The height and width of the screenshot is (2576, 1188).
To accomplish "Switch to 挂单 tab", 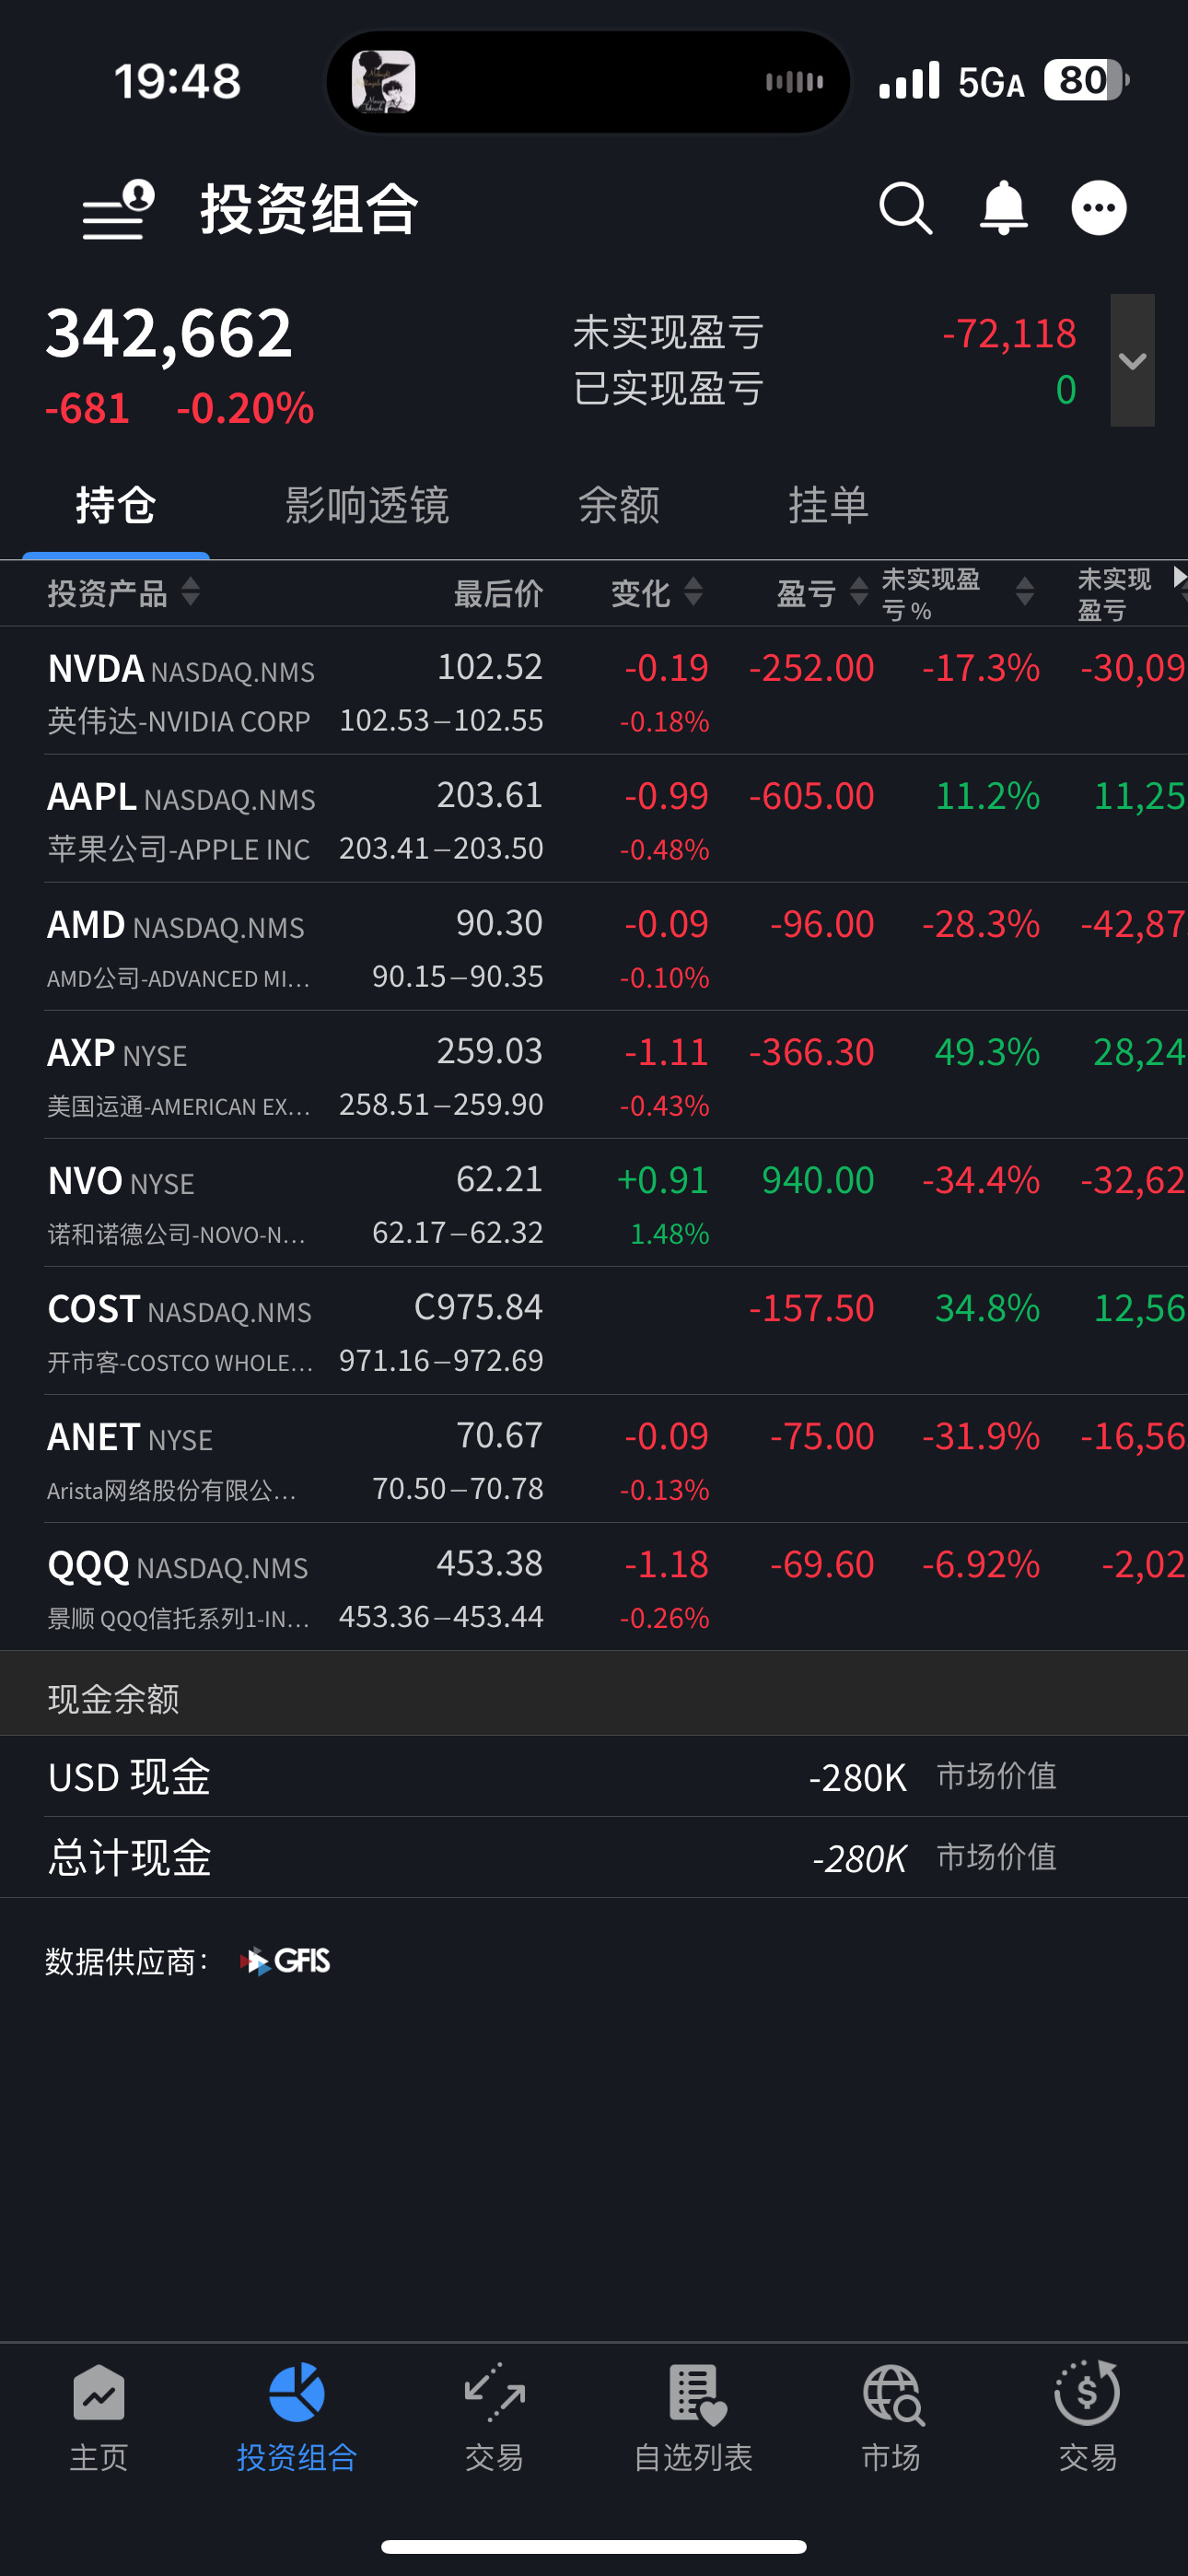I will (828, 505).
